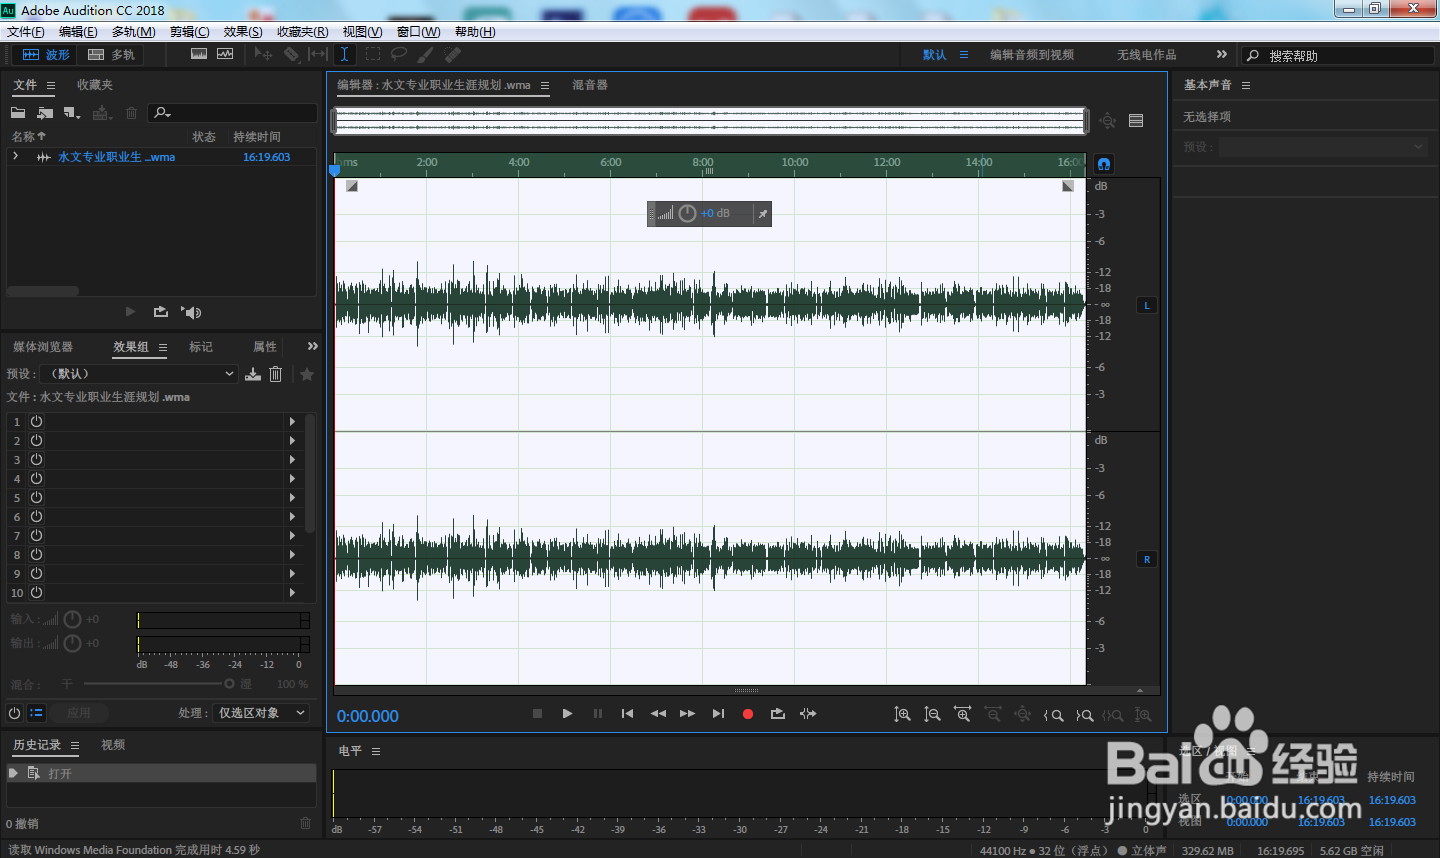Delete the effects rack preset

click(x=276, y=374)
